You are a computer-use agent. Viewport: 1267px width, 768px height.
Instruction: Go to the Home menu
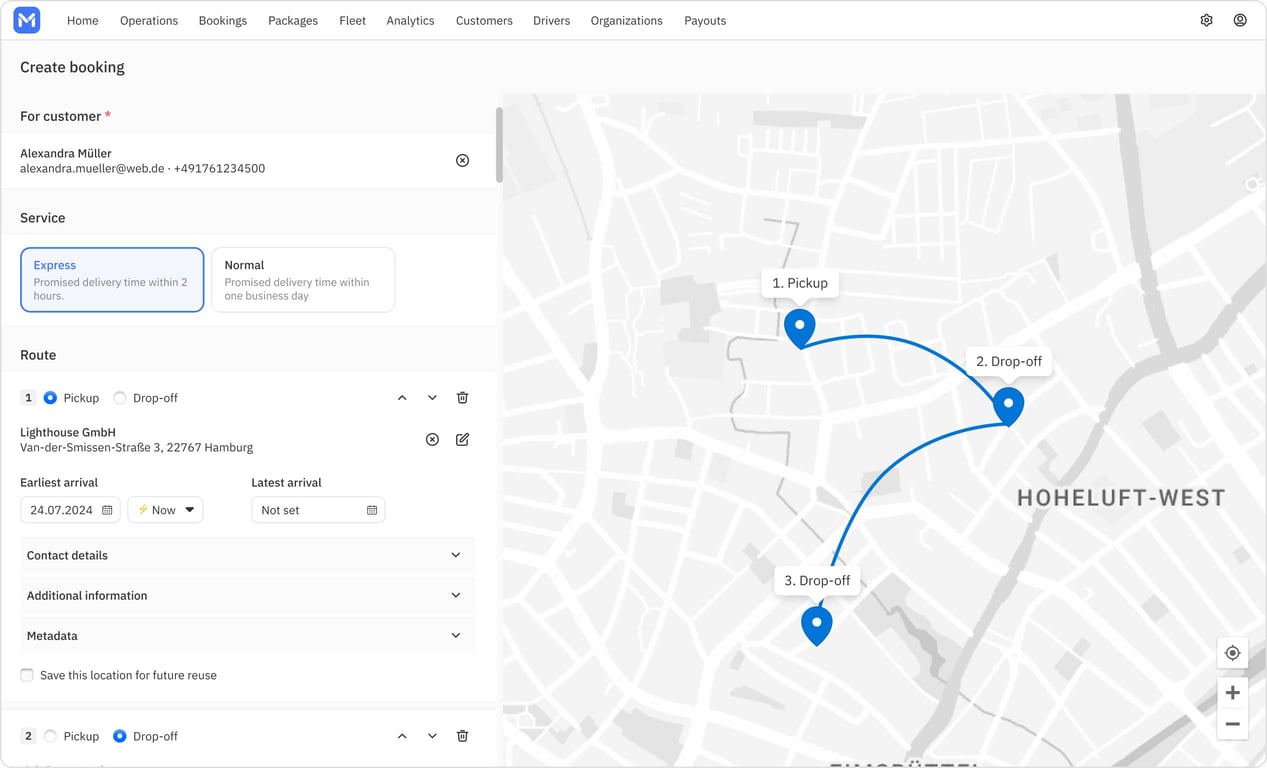(x=83, y=20)
